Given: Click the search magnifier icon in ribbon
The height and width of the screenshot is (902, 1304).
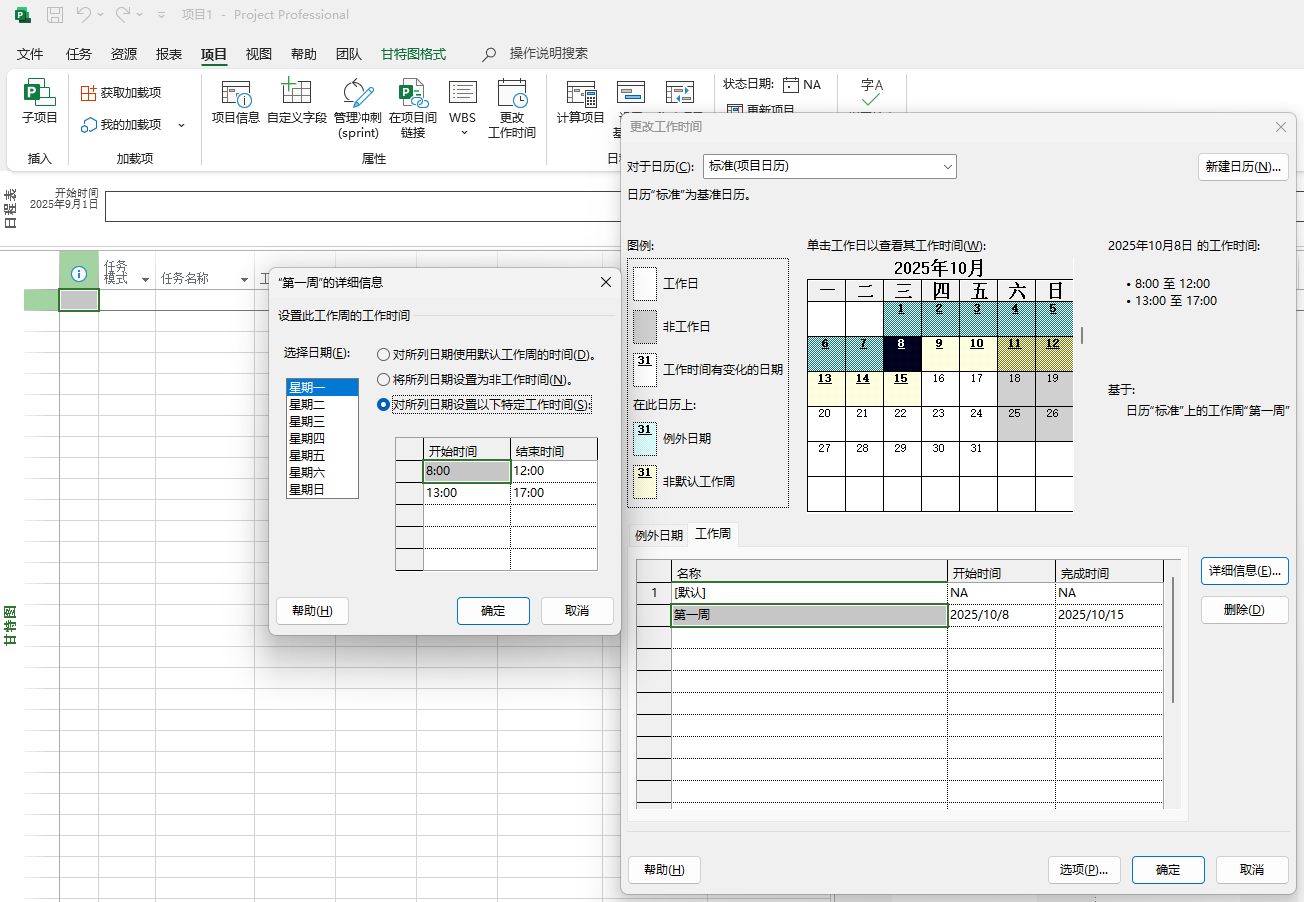Looking at the screenshot, I should [489, 54].
